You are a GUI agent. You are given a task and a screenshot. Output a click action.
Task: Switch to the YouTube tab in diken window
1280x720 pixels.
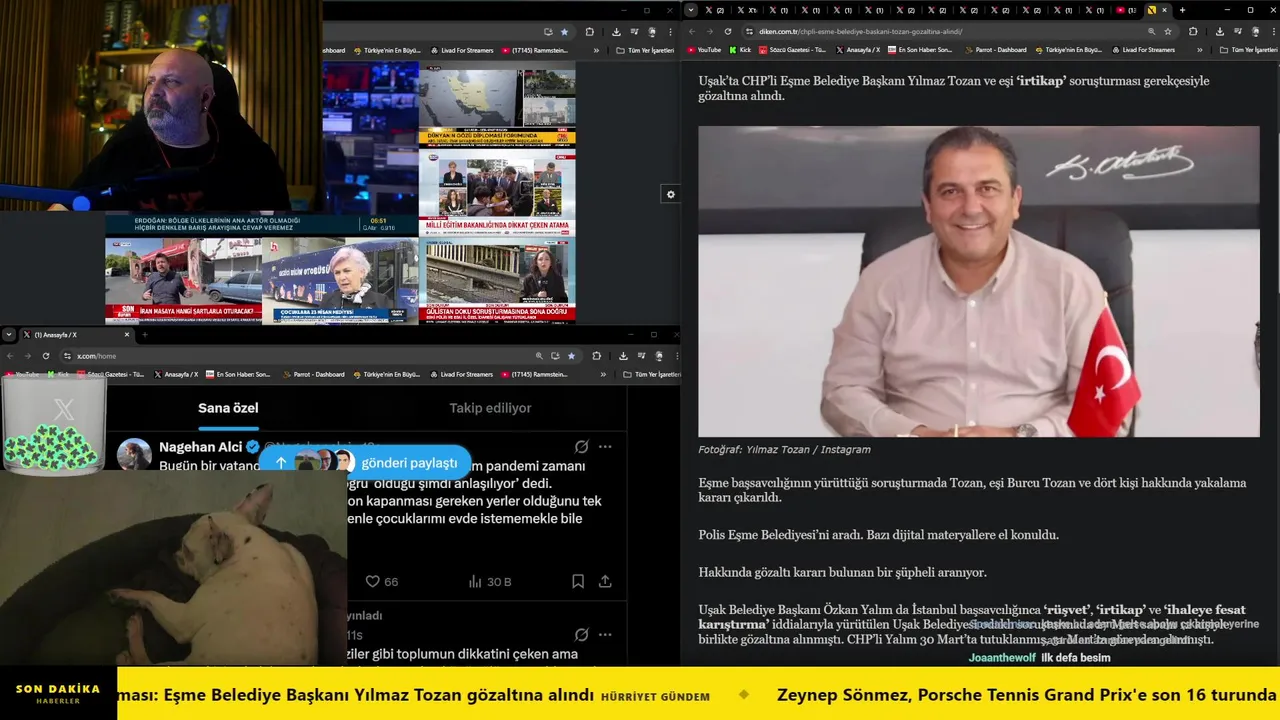tap(1125, 10)
